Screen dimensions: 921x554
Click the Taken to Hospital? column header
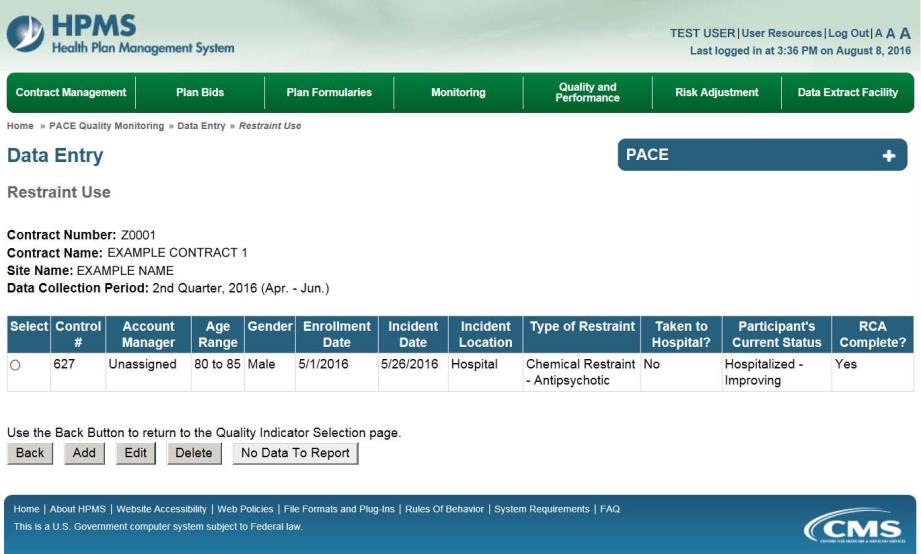[681, 334]
